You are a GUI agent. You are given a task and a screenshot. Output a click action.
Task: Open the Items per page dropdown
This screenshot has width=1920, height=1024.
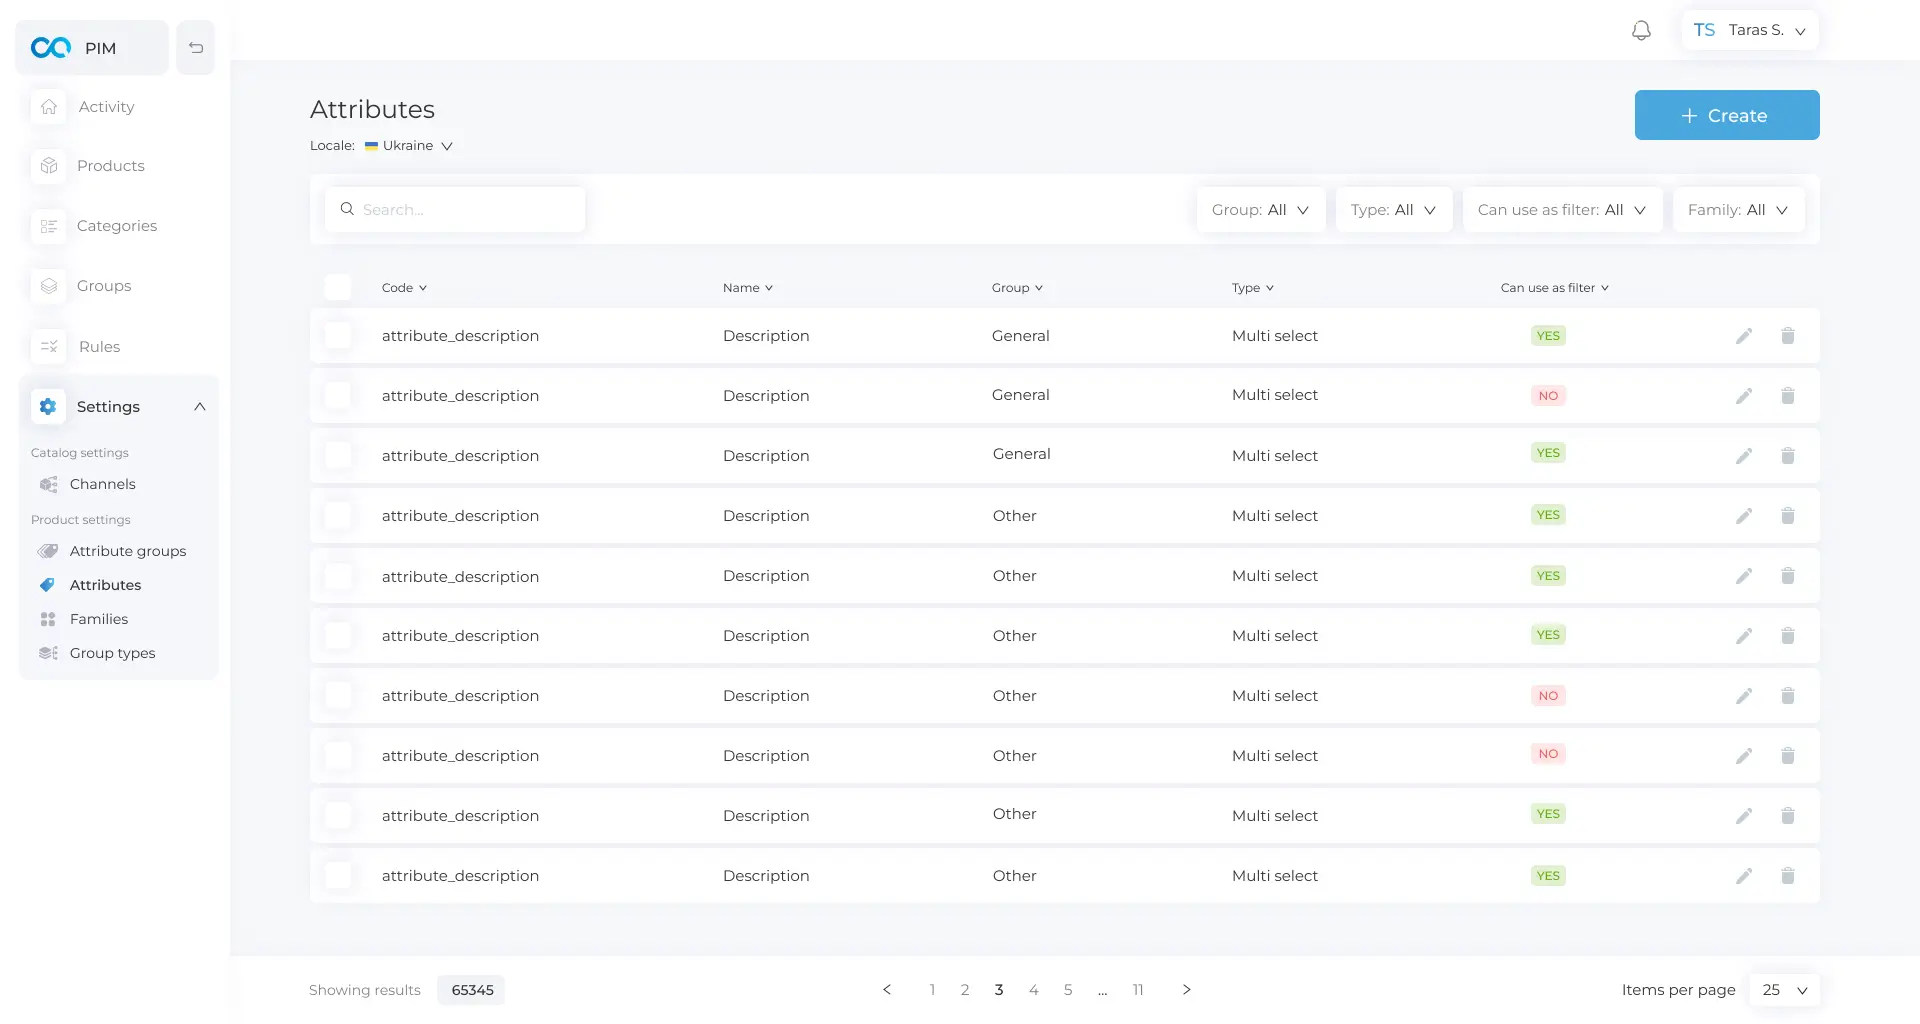(1784, 990)
